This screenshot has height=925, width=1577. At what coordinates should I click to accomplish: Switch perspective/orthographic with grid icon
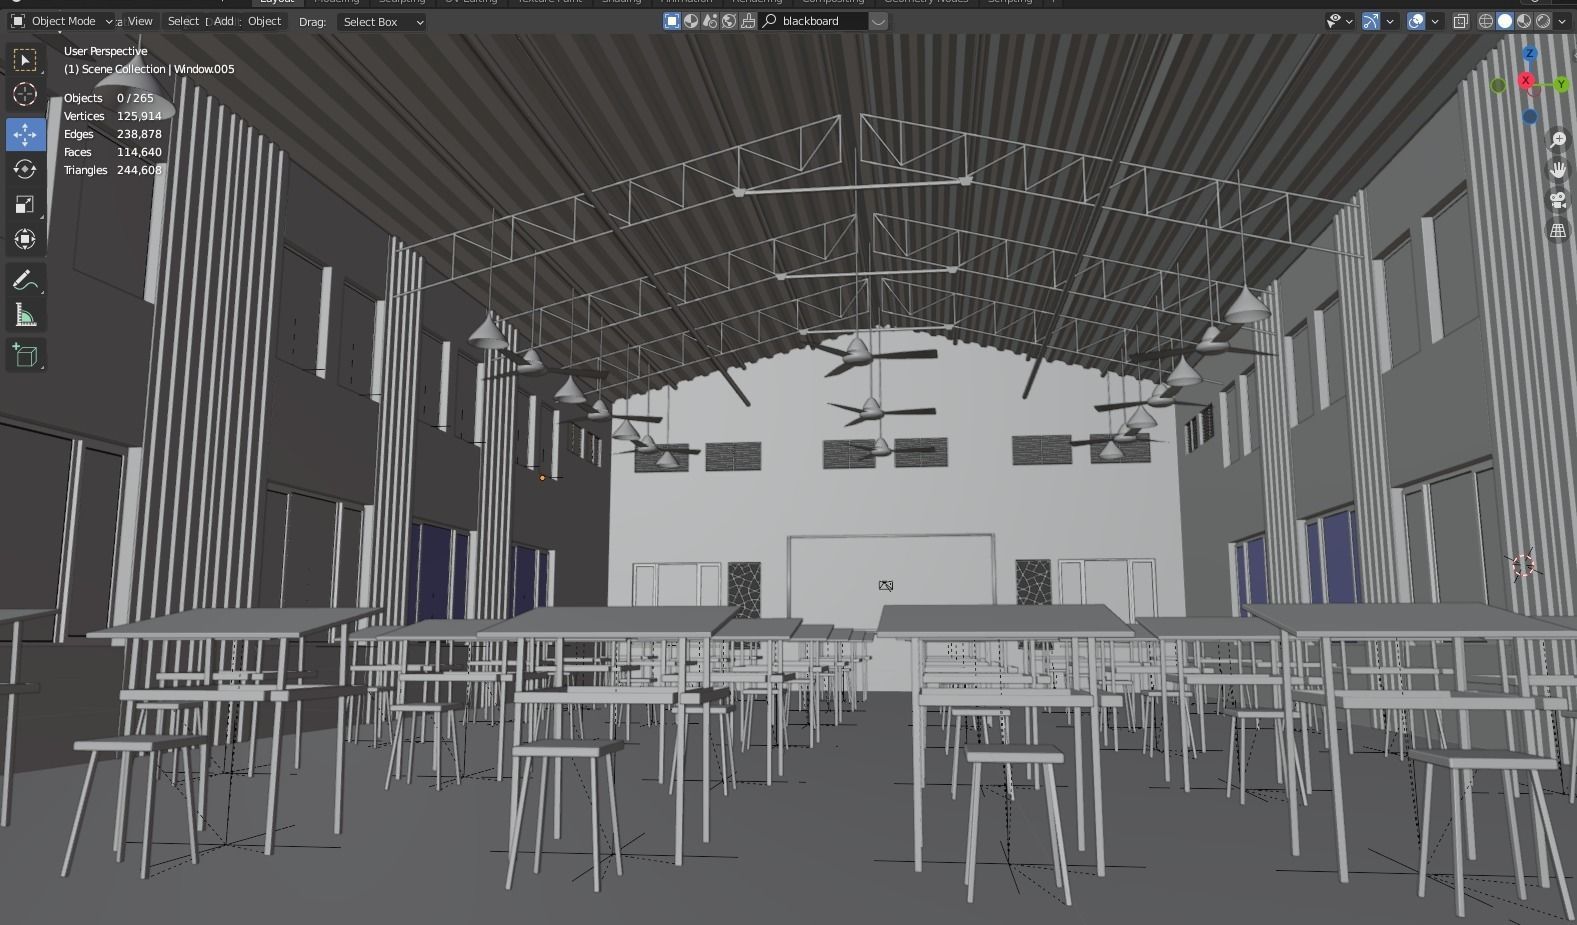pos(1558,231)
